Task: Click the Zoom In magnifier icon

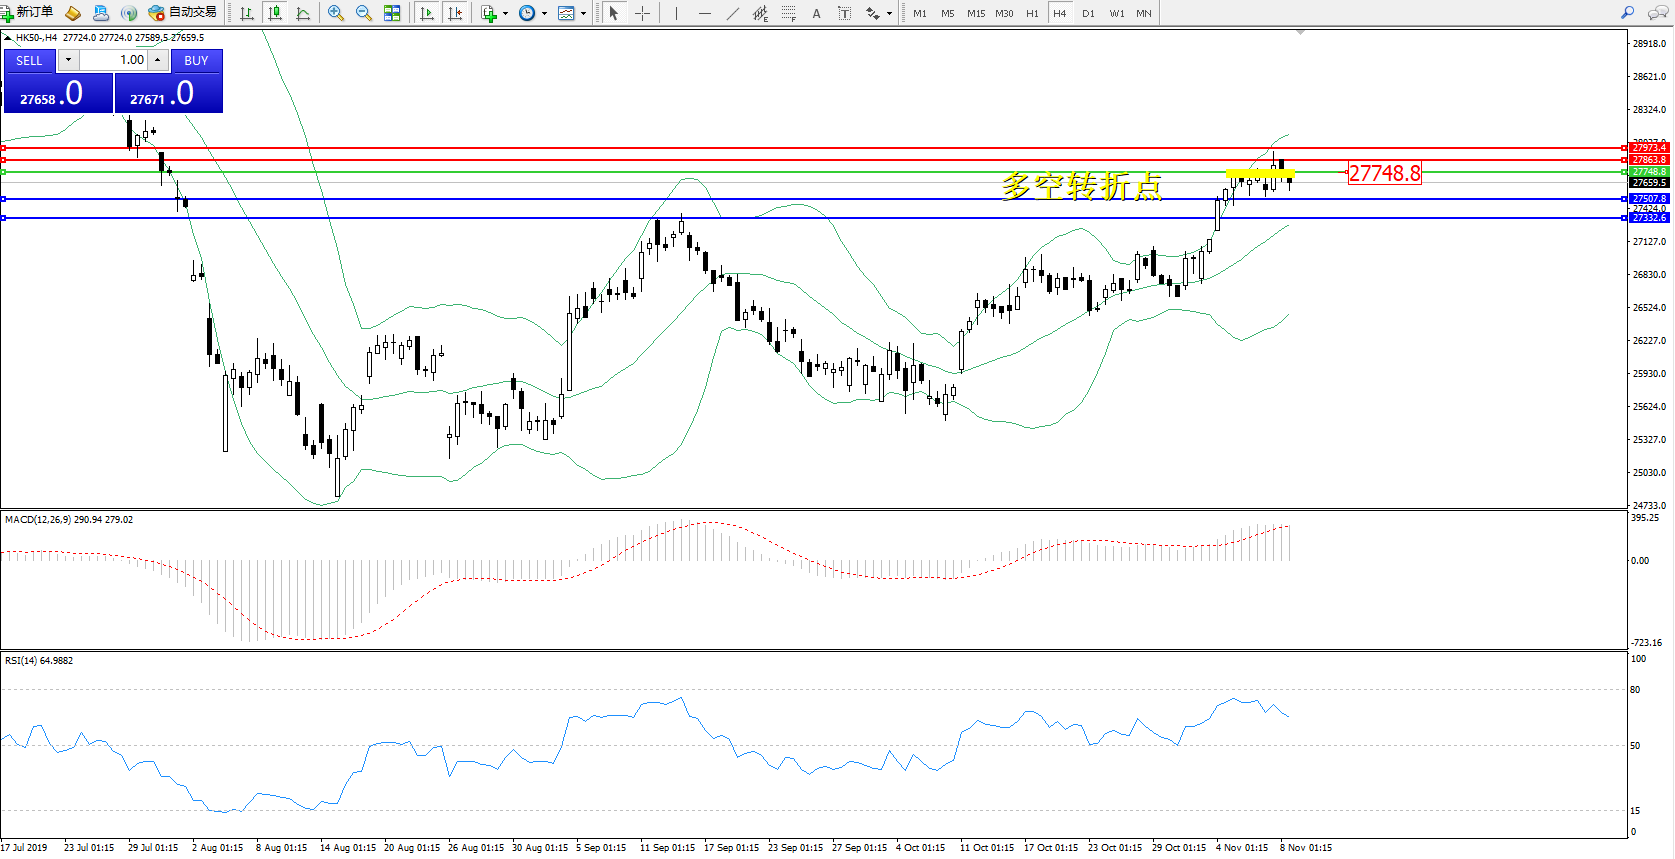Action: pyautogui.click(x=336, y=13)
